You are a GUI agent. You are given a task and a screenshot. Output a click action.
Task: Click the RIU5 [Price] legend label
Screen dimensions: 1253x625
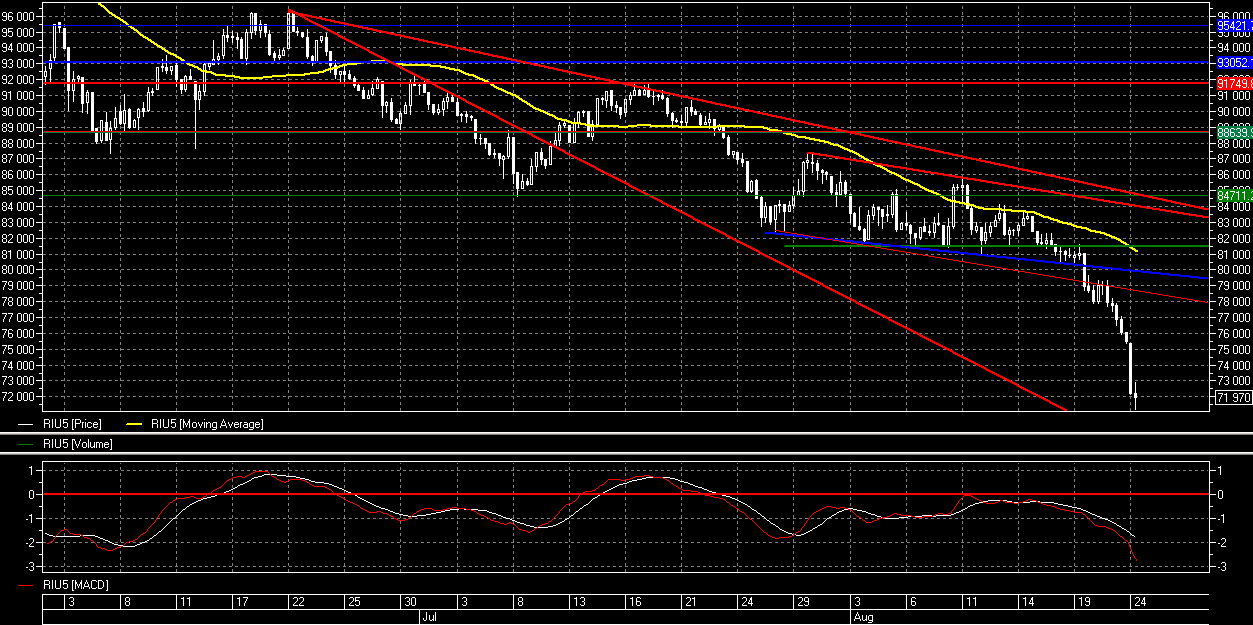pyautogui.click(x=75, y=424)
